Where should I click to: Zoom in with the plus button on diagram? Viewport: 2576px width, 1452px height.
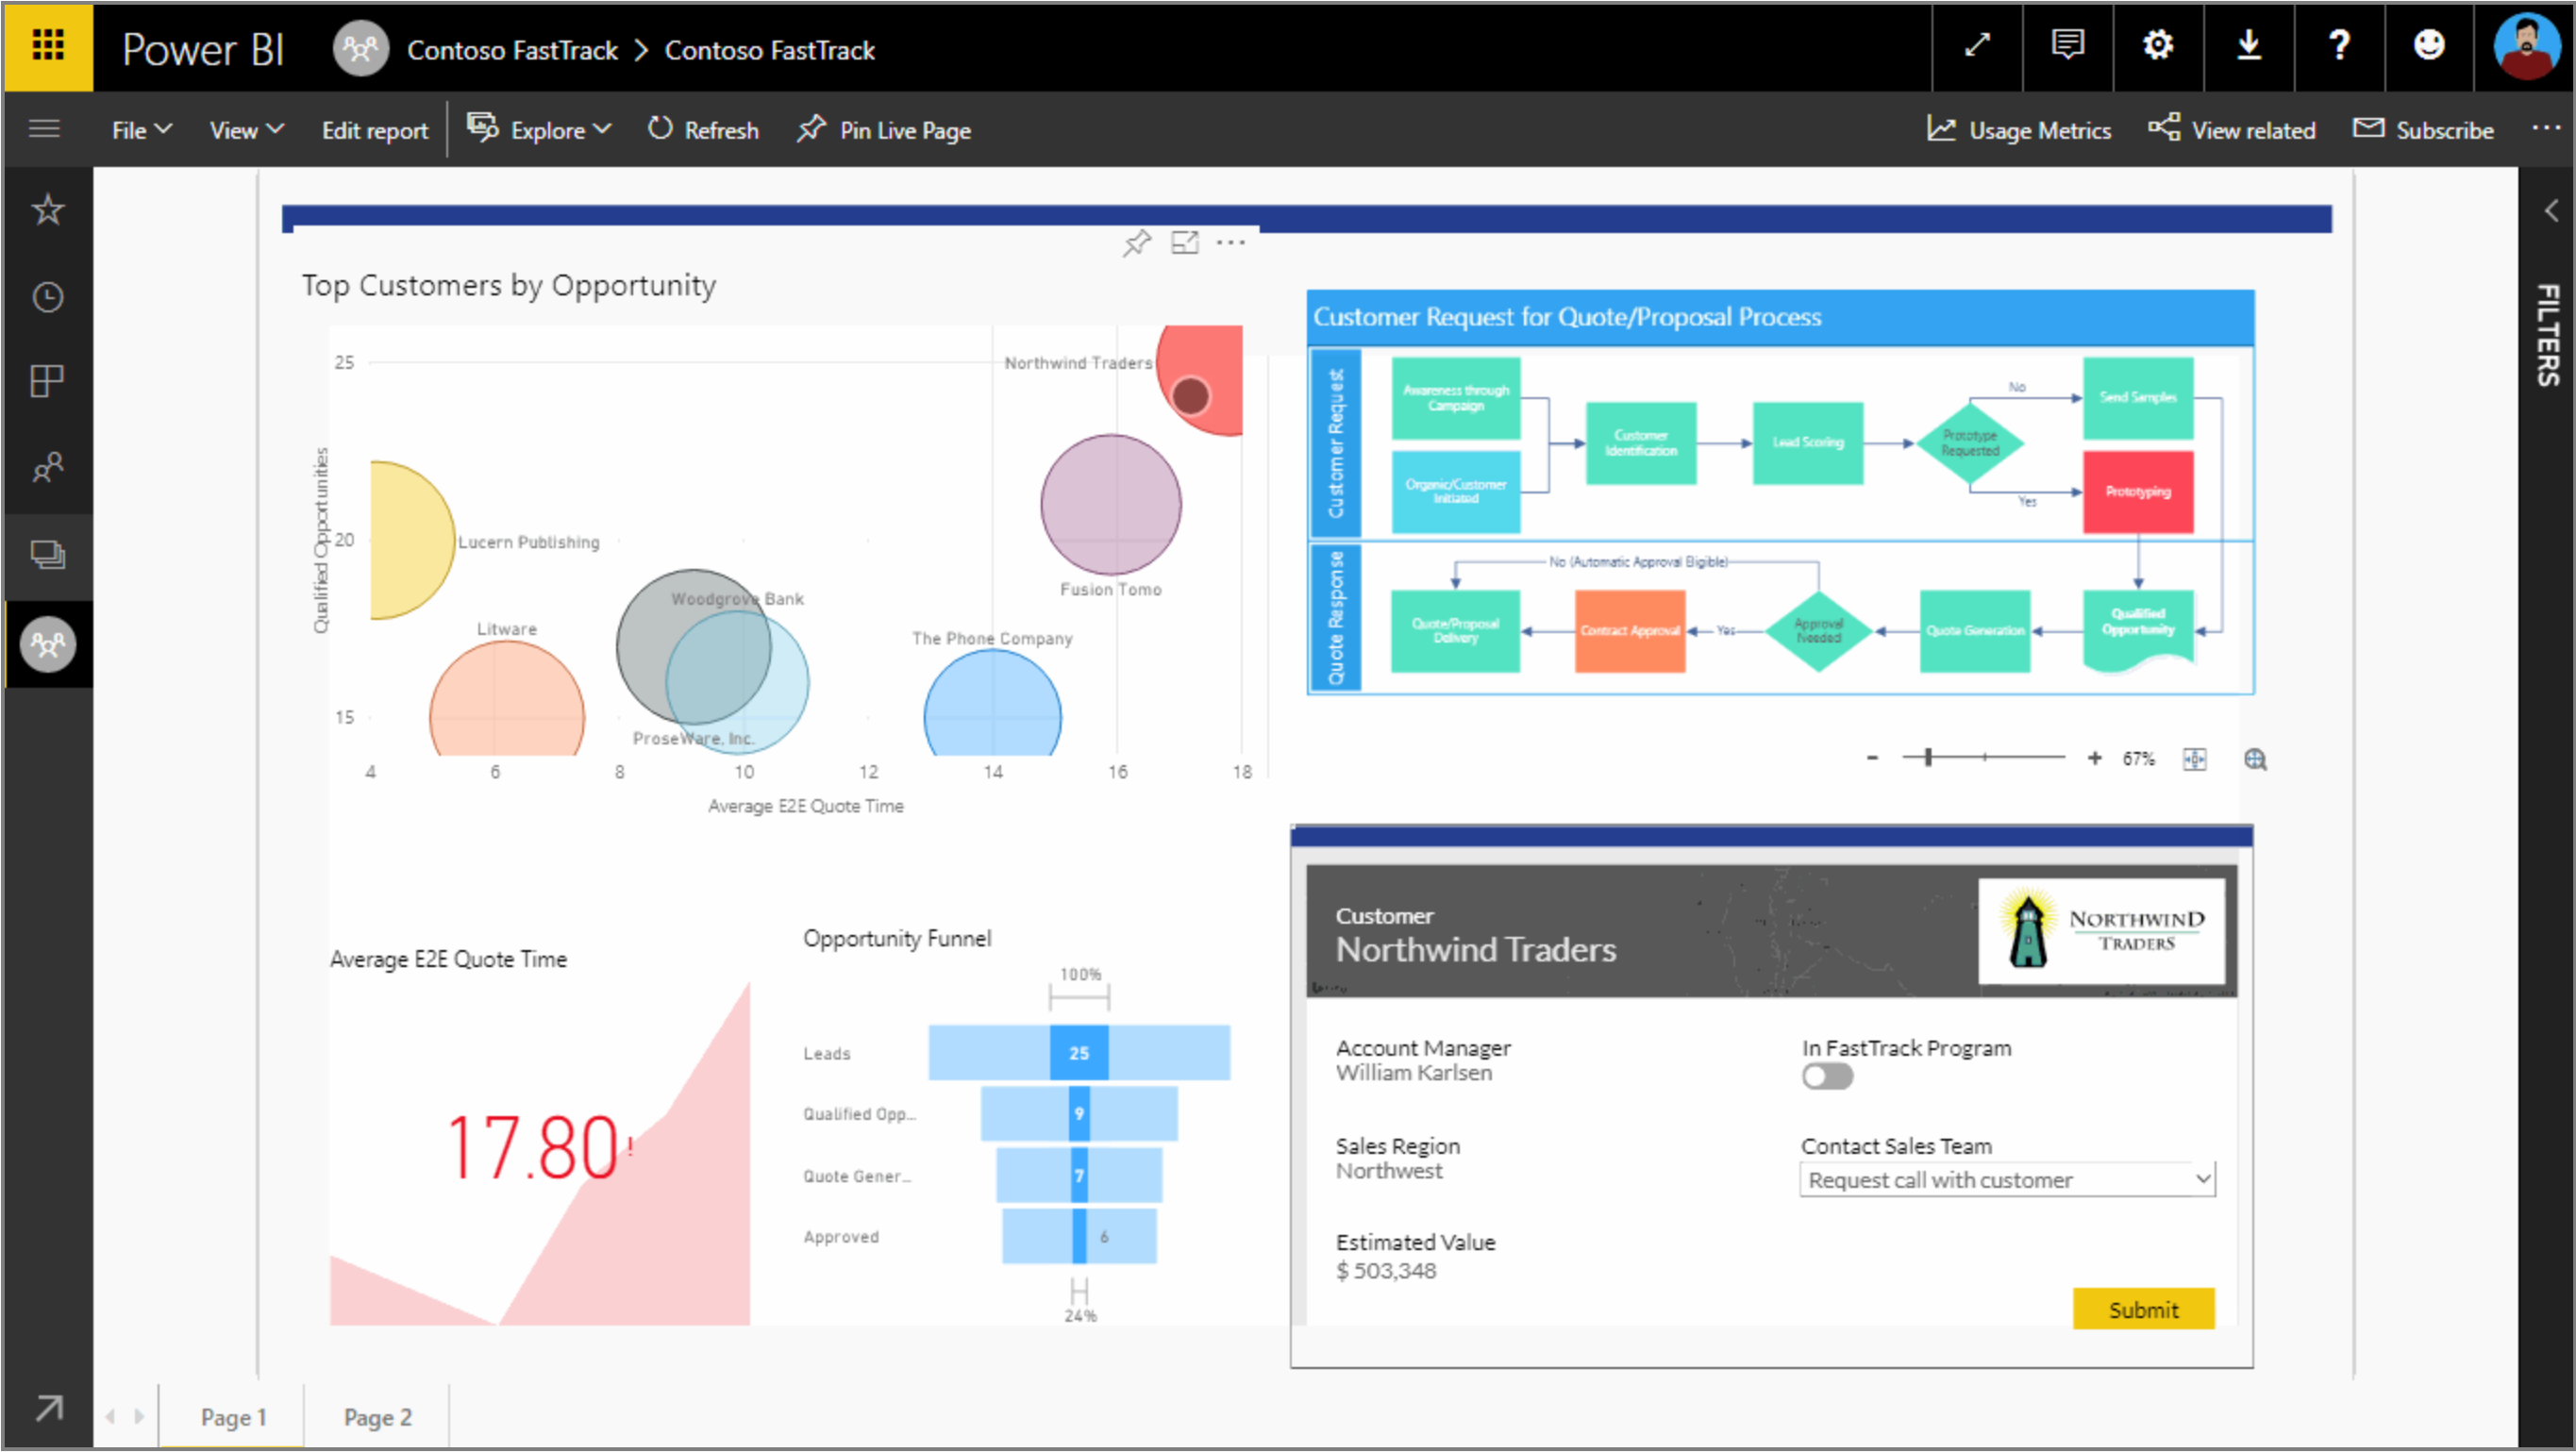point(2094,758)
